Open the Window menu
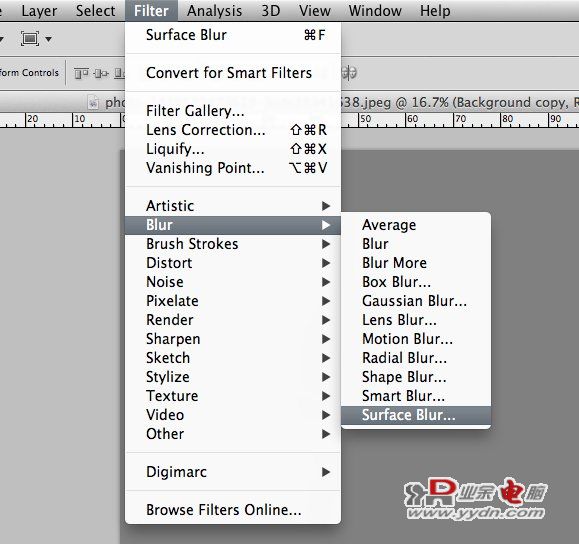579x544 pixels. point(375,11)
